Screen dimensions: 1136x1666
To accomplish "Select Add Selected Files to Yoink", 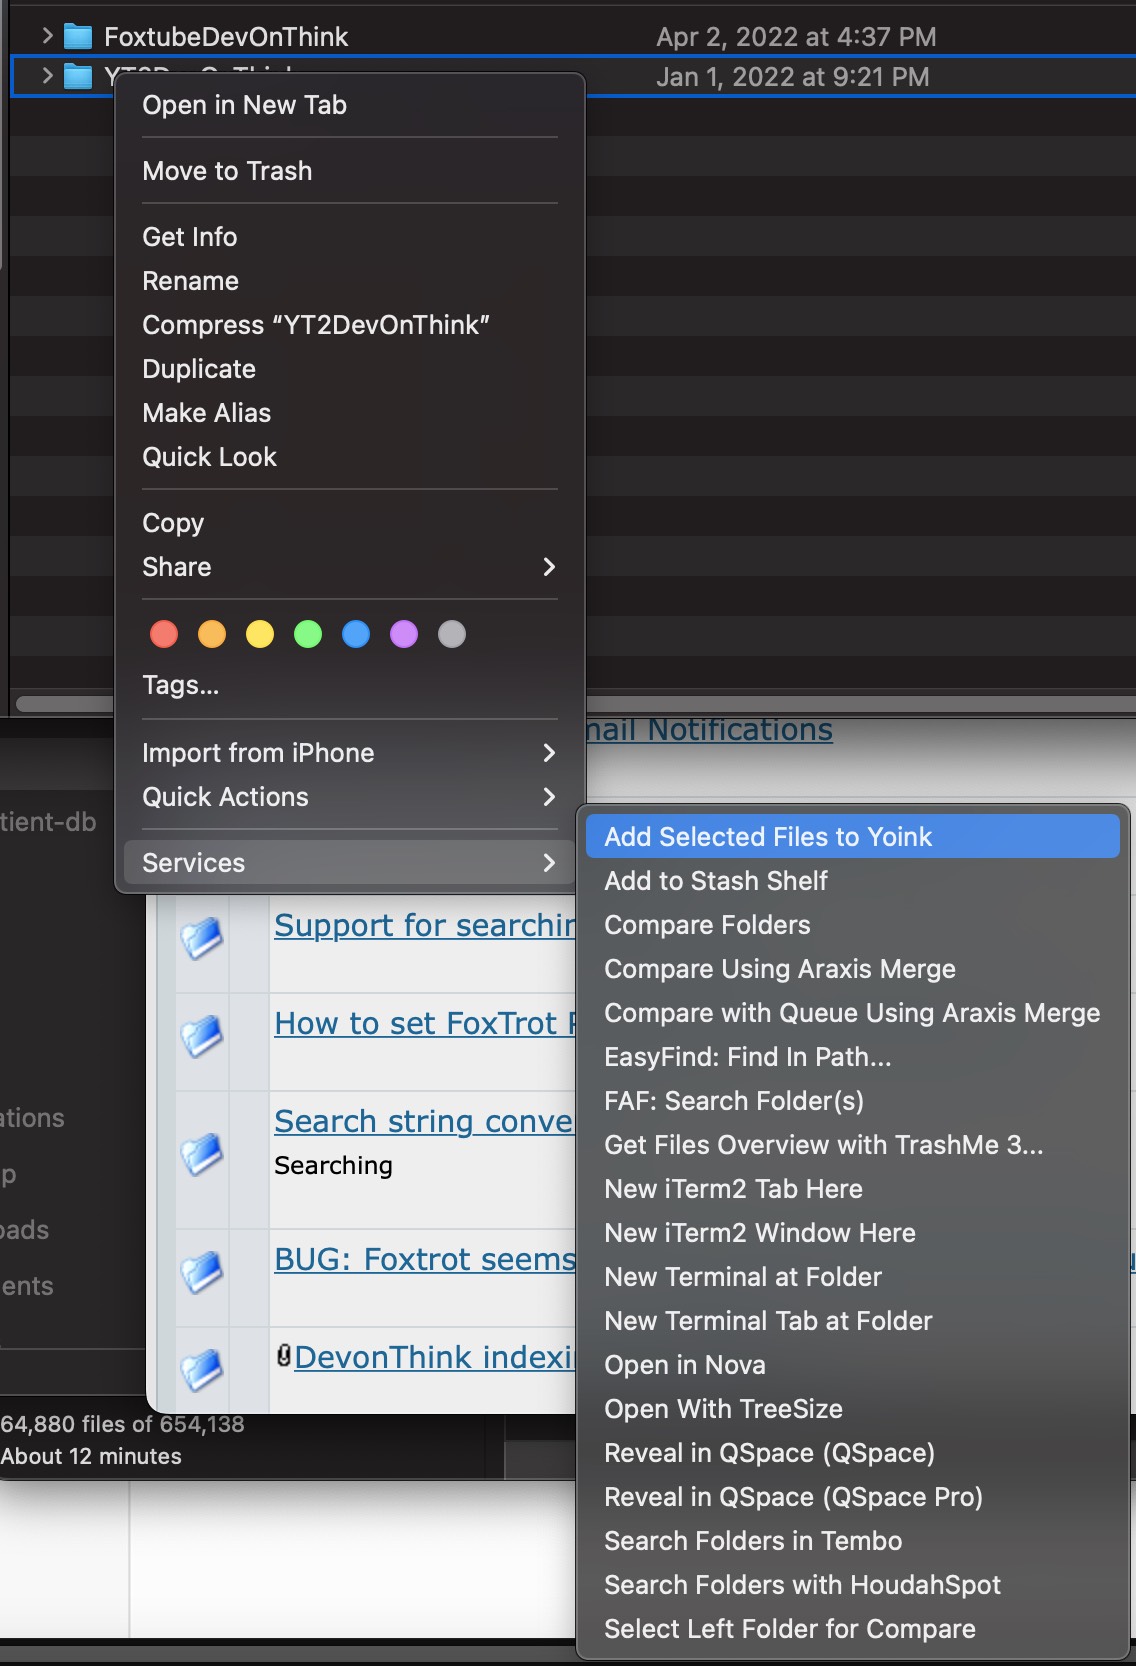I will point(768,837).
